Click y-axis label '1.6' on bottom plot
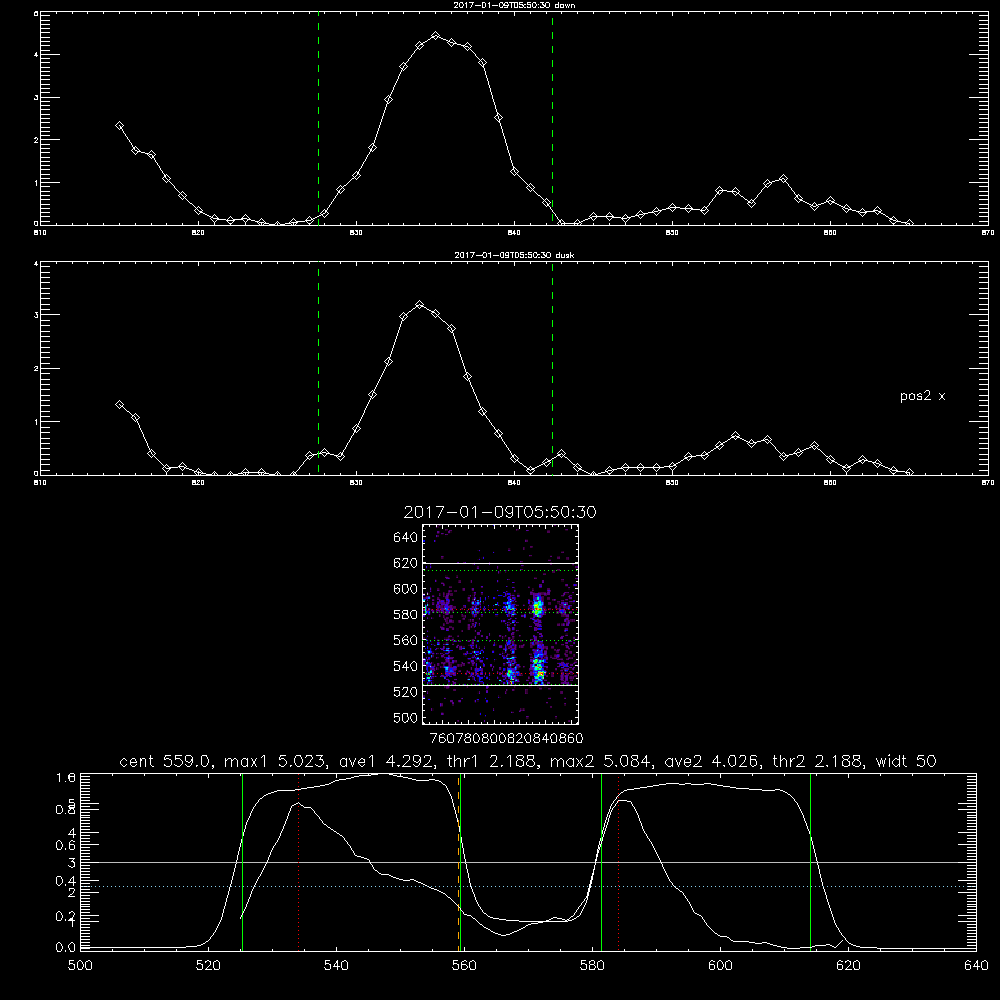The height and width of the screenshot is (1000, 1000). pos(66,777)
